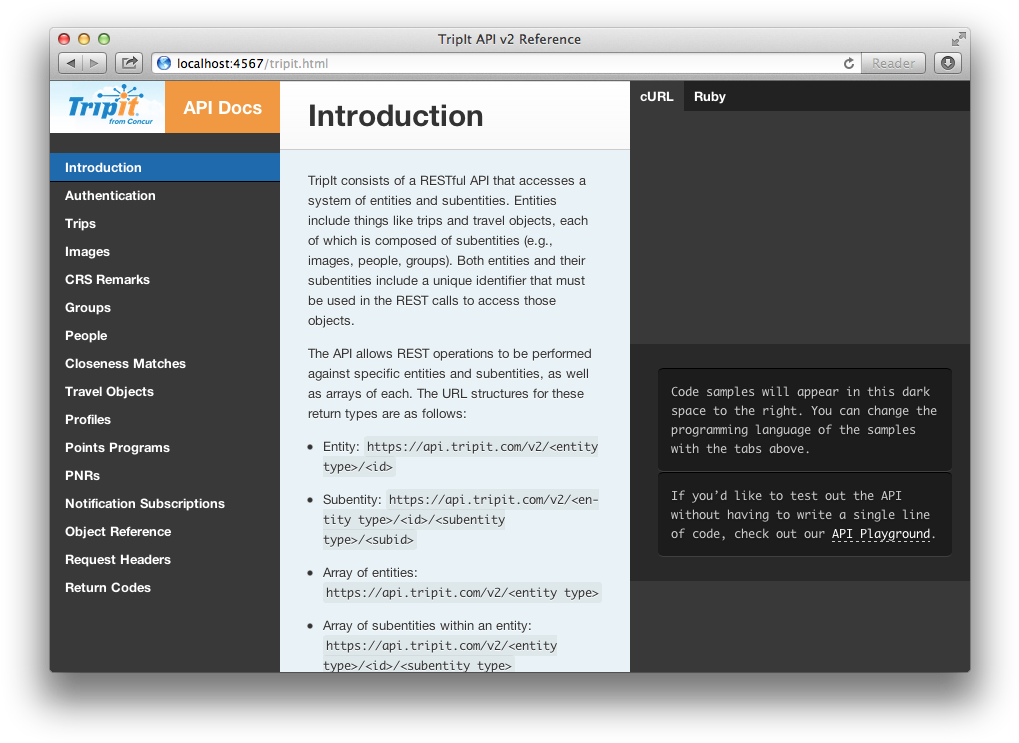
Task: Click the Safari forward arrow button
Action: pos(95,63)
